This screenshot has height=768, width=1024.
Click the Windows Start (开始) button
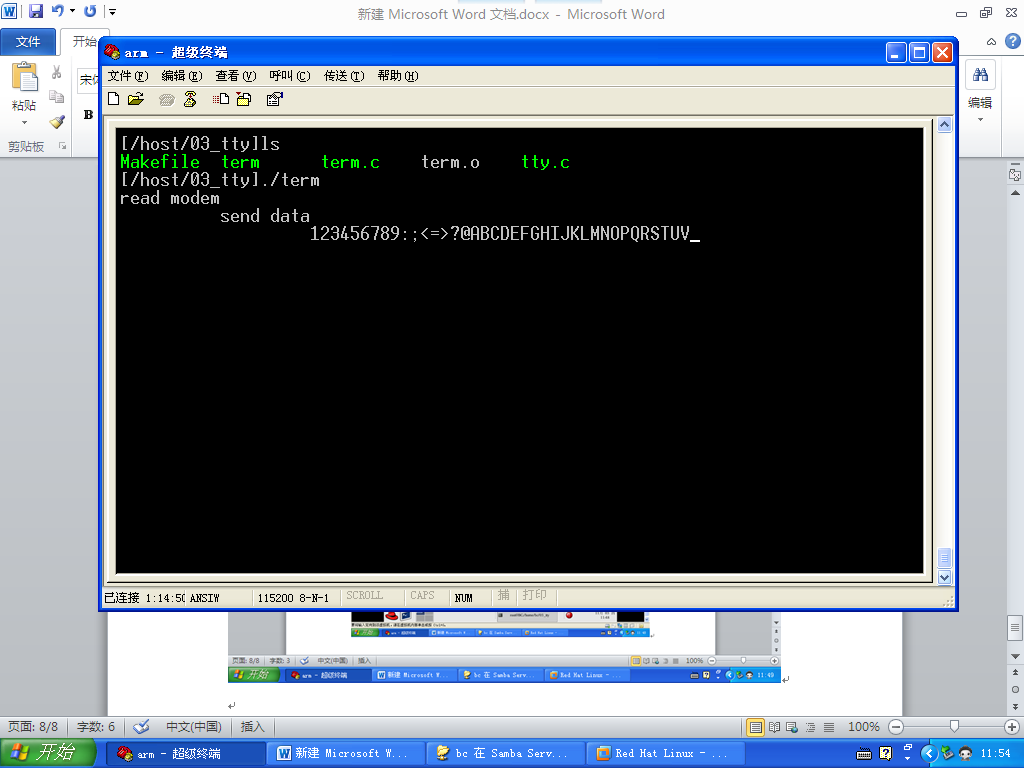coord(48,753)
